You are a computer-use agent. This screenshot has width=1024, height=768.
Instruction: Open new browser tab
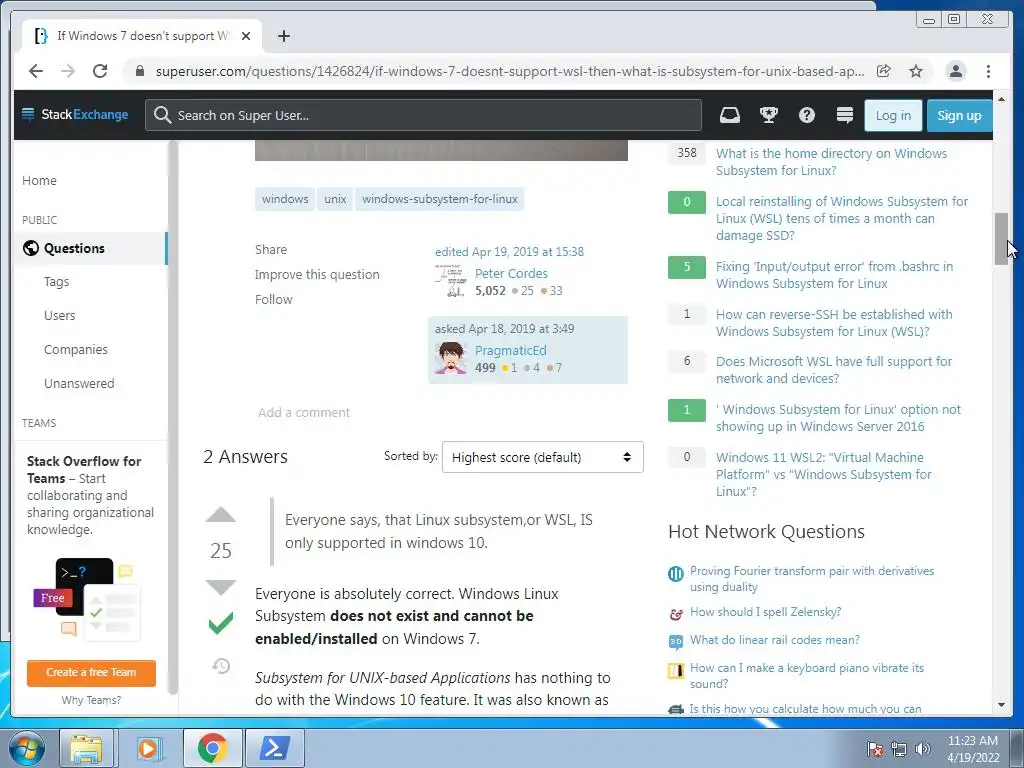tap(283, 36)
